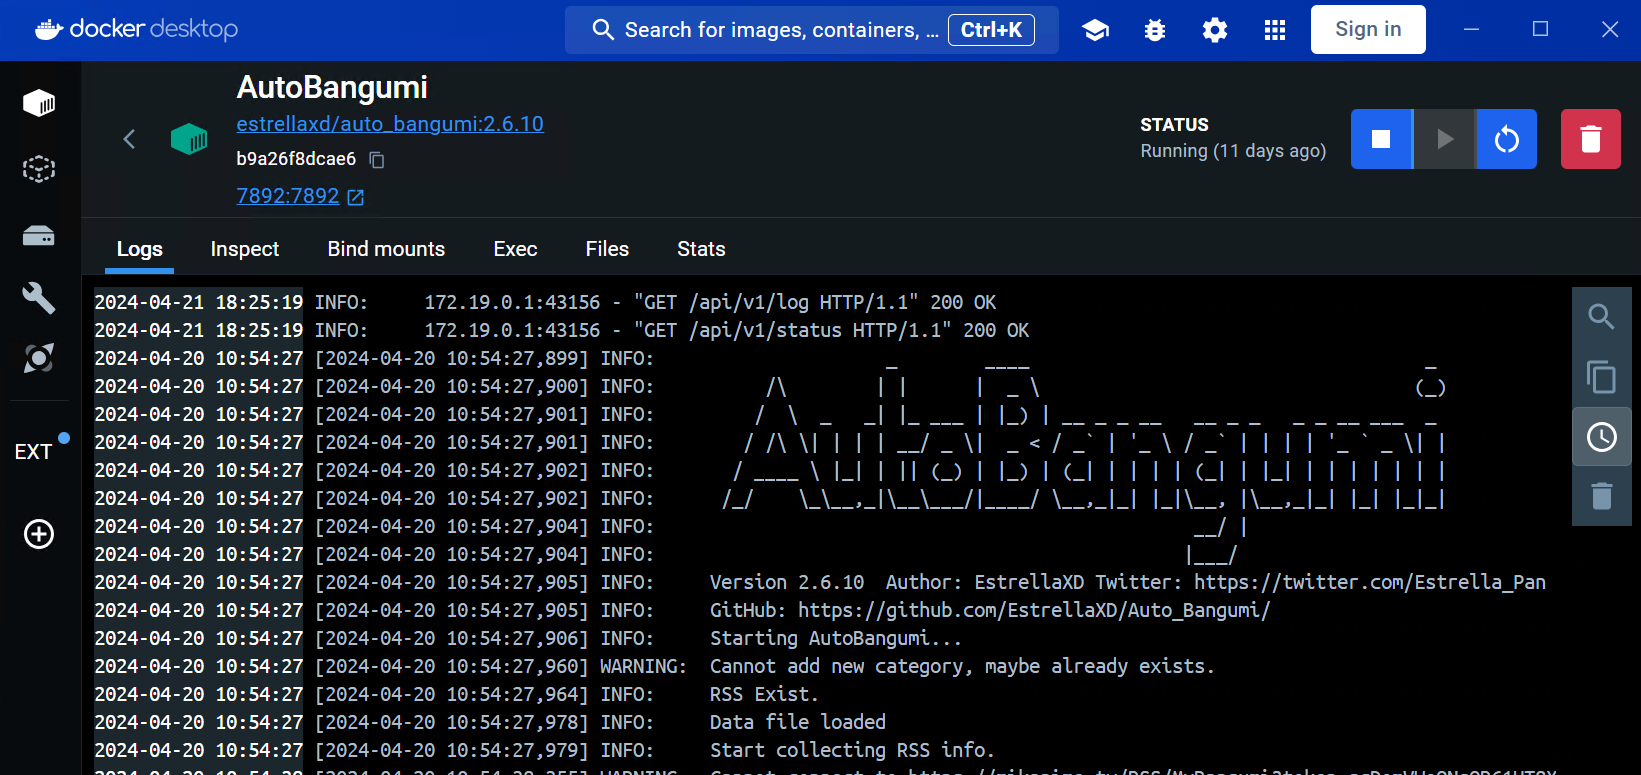The height and width of the screenshot is (775, 1641).
Task: Switch to the Stats tab
Action: (x=701, y=249)
